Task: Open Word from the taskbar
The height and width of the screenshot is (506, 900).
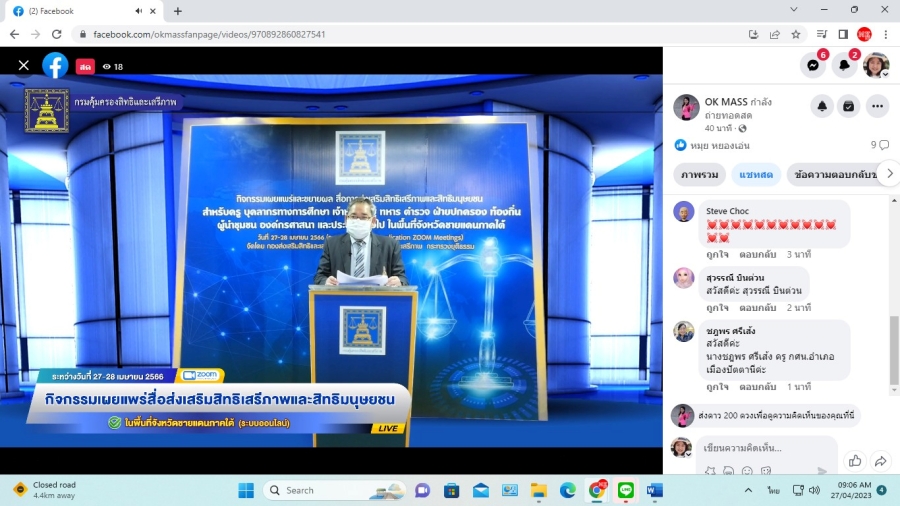Action: click(654, 491)
